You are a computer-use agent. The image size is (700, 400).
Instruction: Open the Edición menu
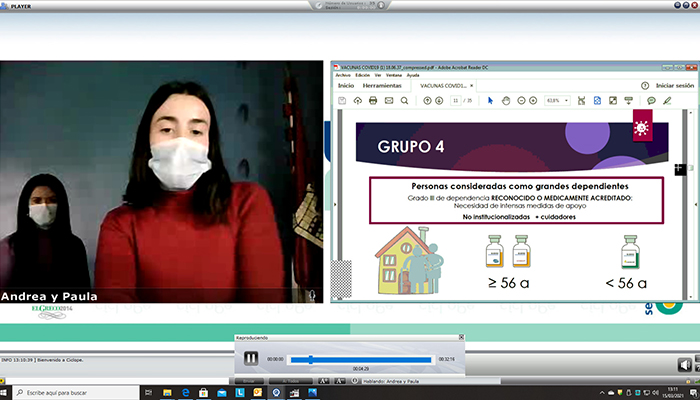click(362, 75)
